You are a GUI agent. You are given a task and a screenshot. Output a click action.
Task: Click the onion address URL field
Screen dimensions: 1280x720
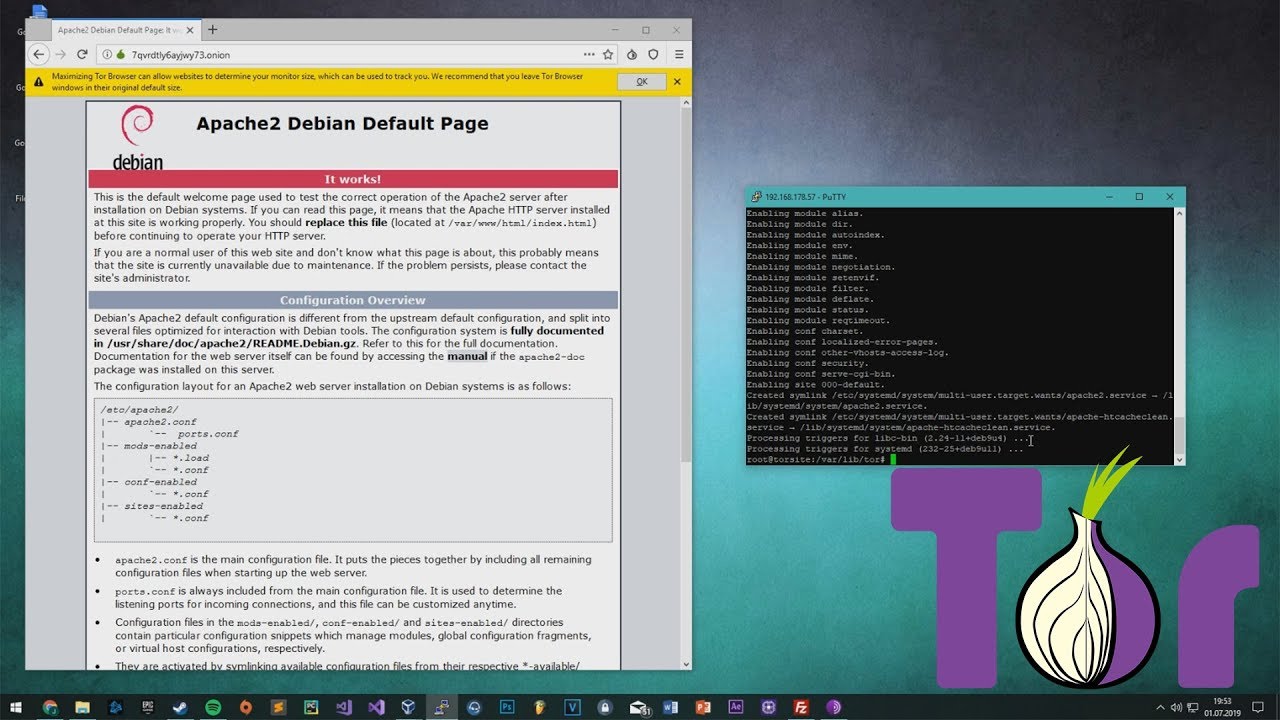355,54
